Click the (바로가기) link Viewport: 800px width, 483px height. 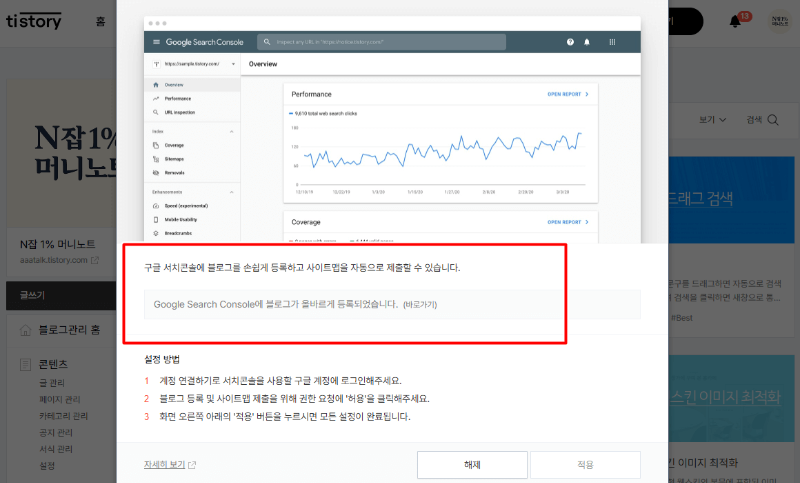click(420, 304)
